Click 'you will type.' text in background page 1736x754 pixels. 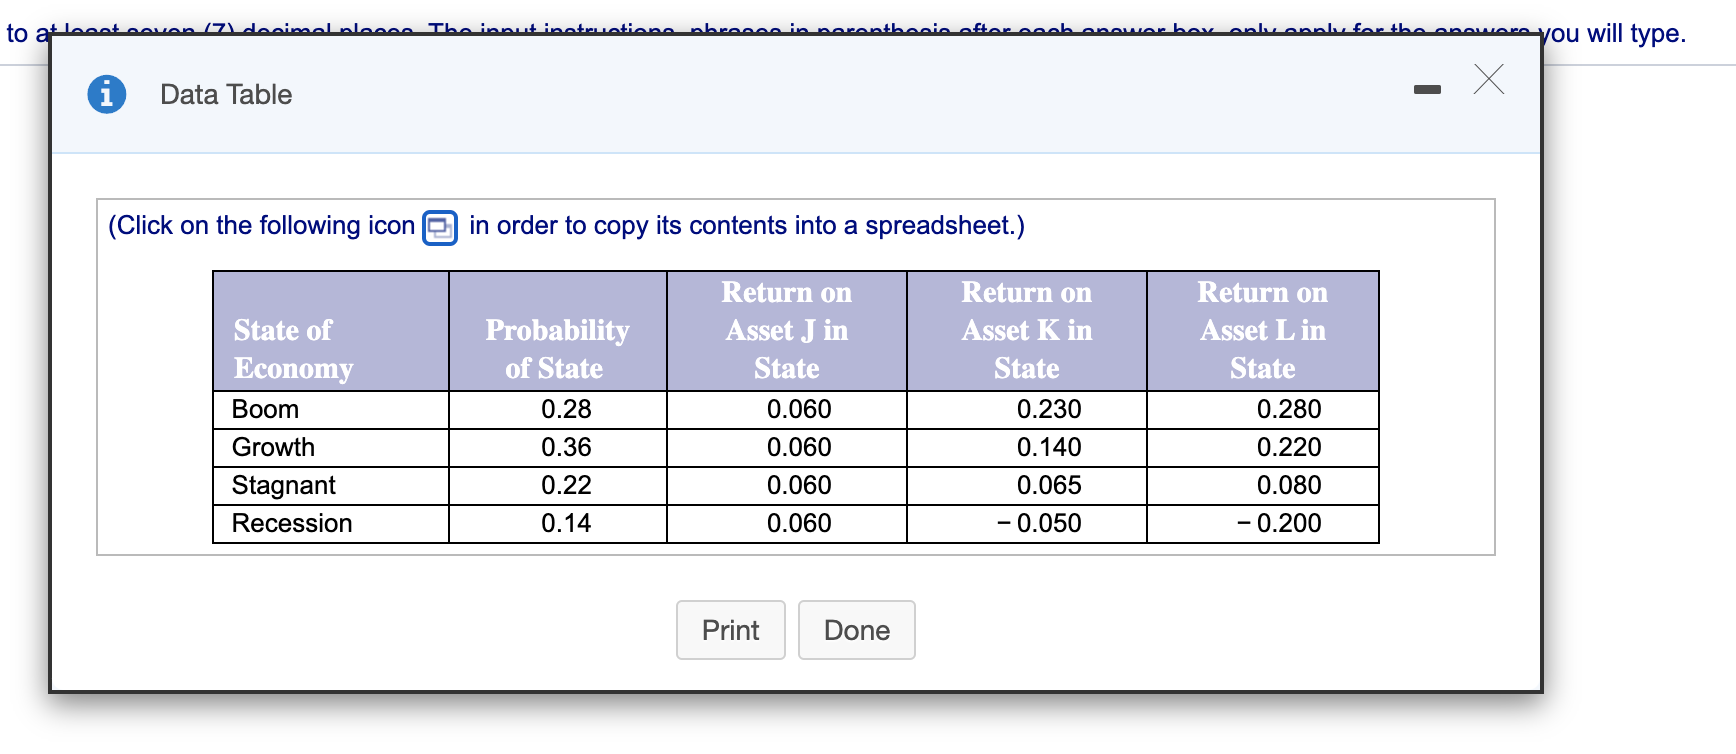click(x=1615, y=34)
